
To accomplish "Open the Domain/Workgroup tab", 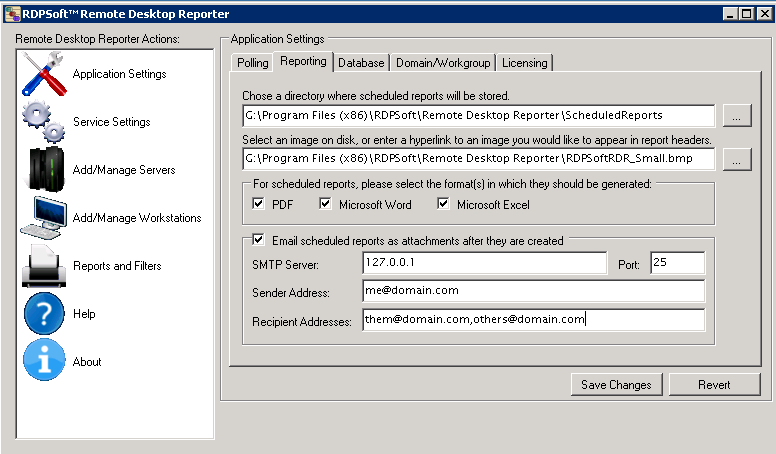I will [443, 63].
